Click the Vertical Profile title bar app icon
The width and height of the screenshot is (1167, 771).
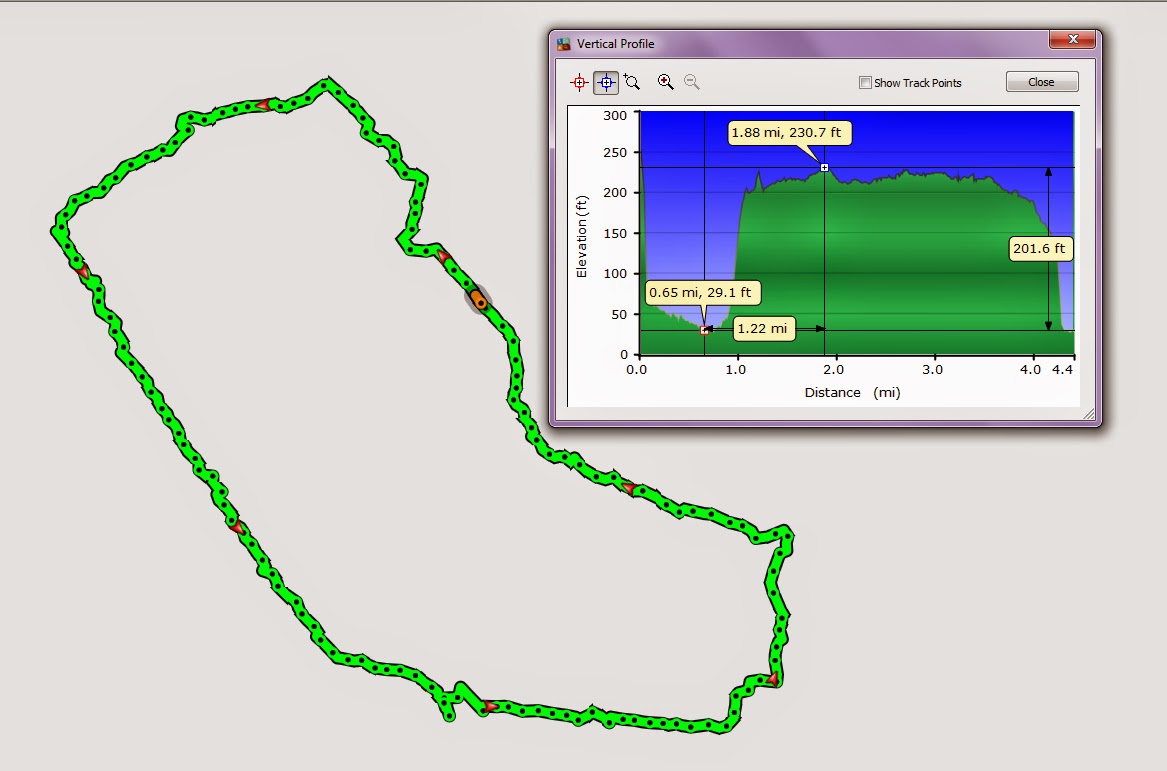[x=563, y=44]
